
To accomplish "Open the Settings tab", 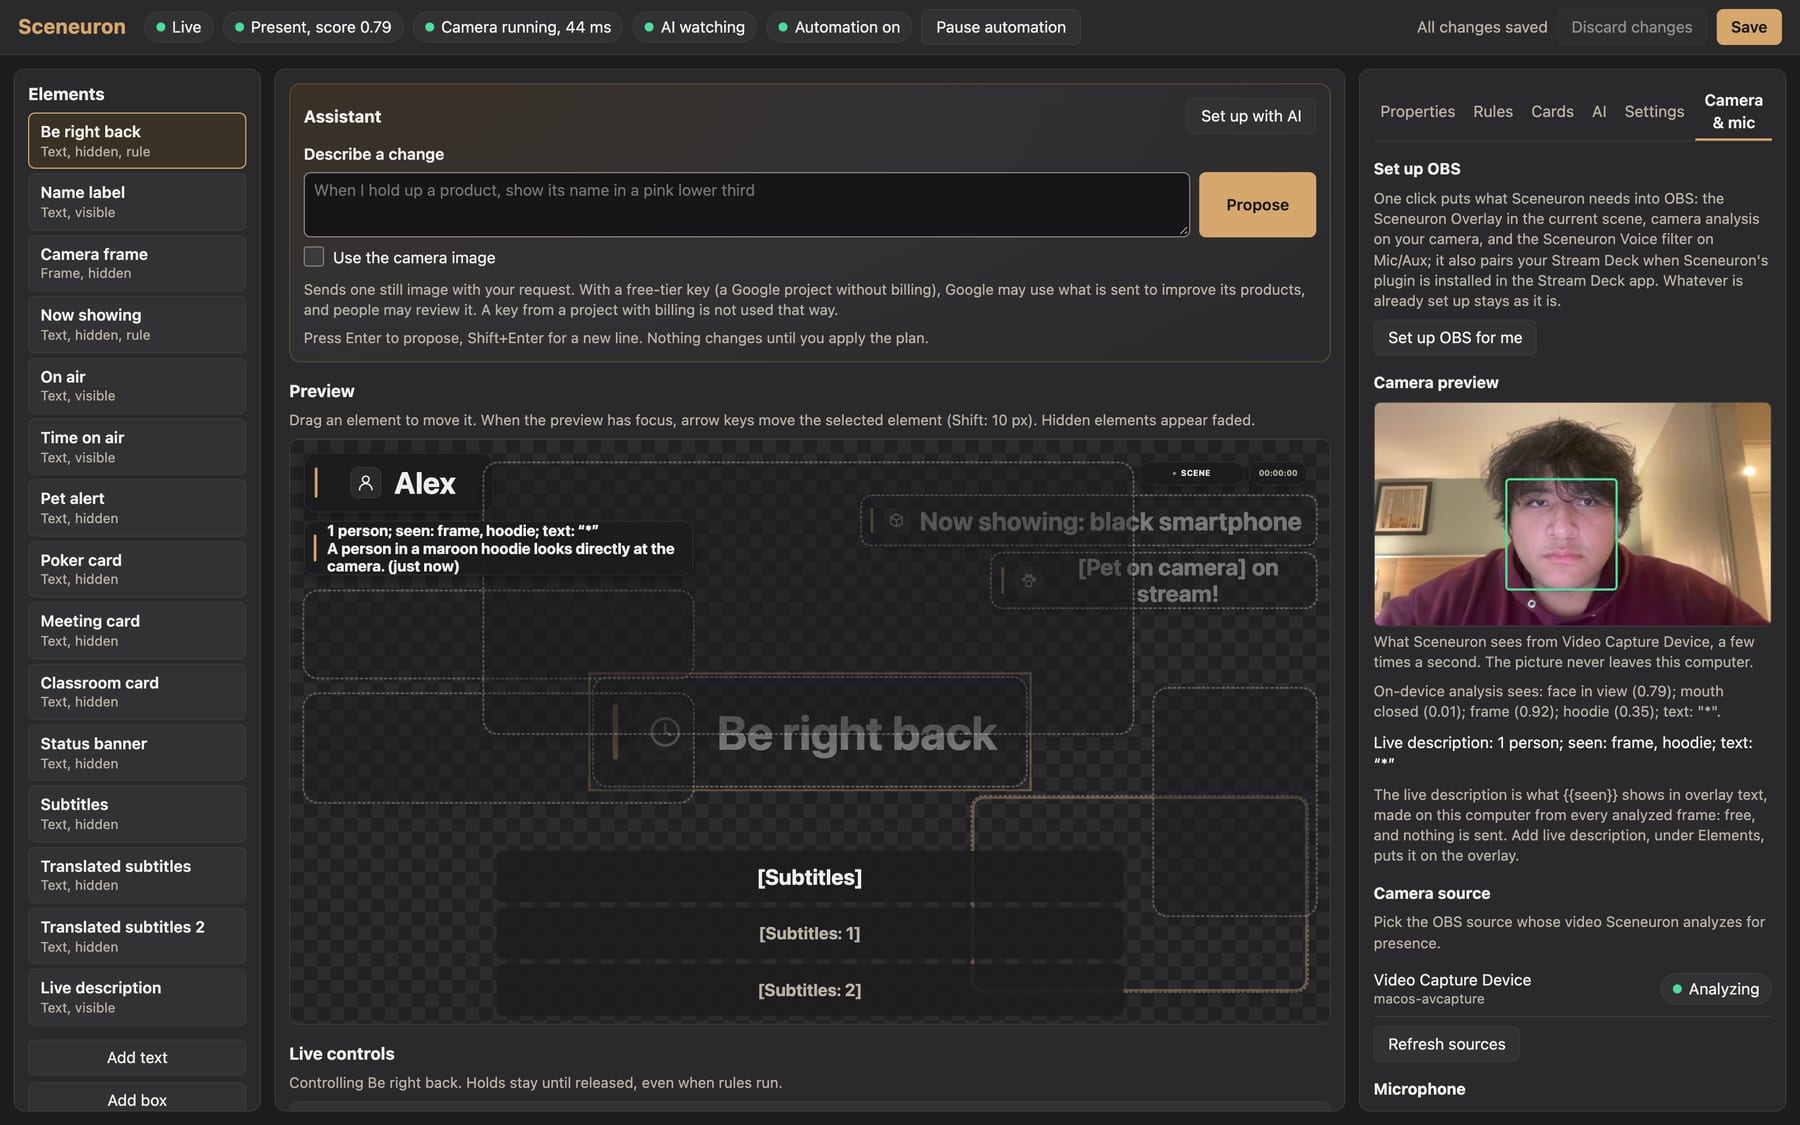I will click(x=1654, y=111).
